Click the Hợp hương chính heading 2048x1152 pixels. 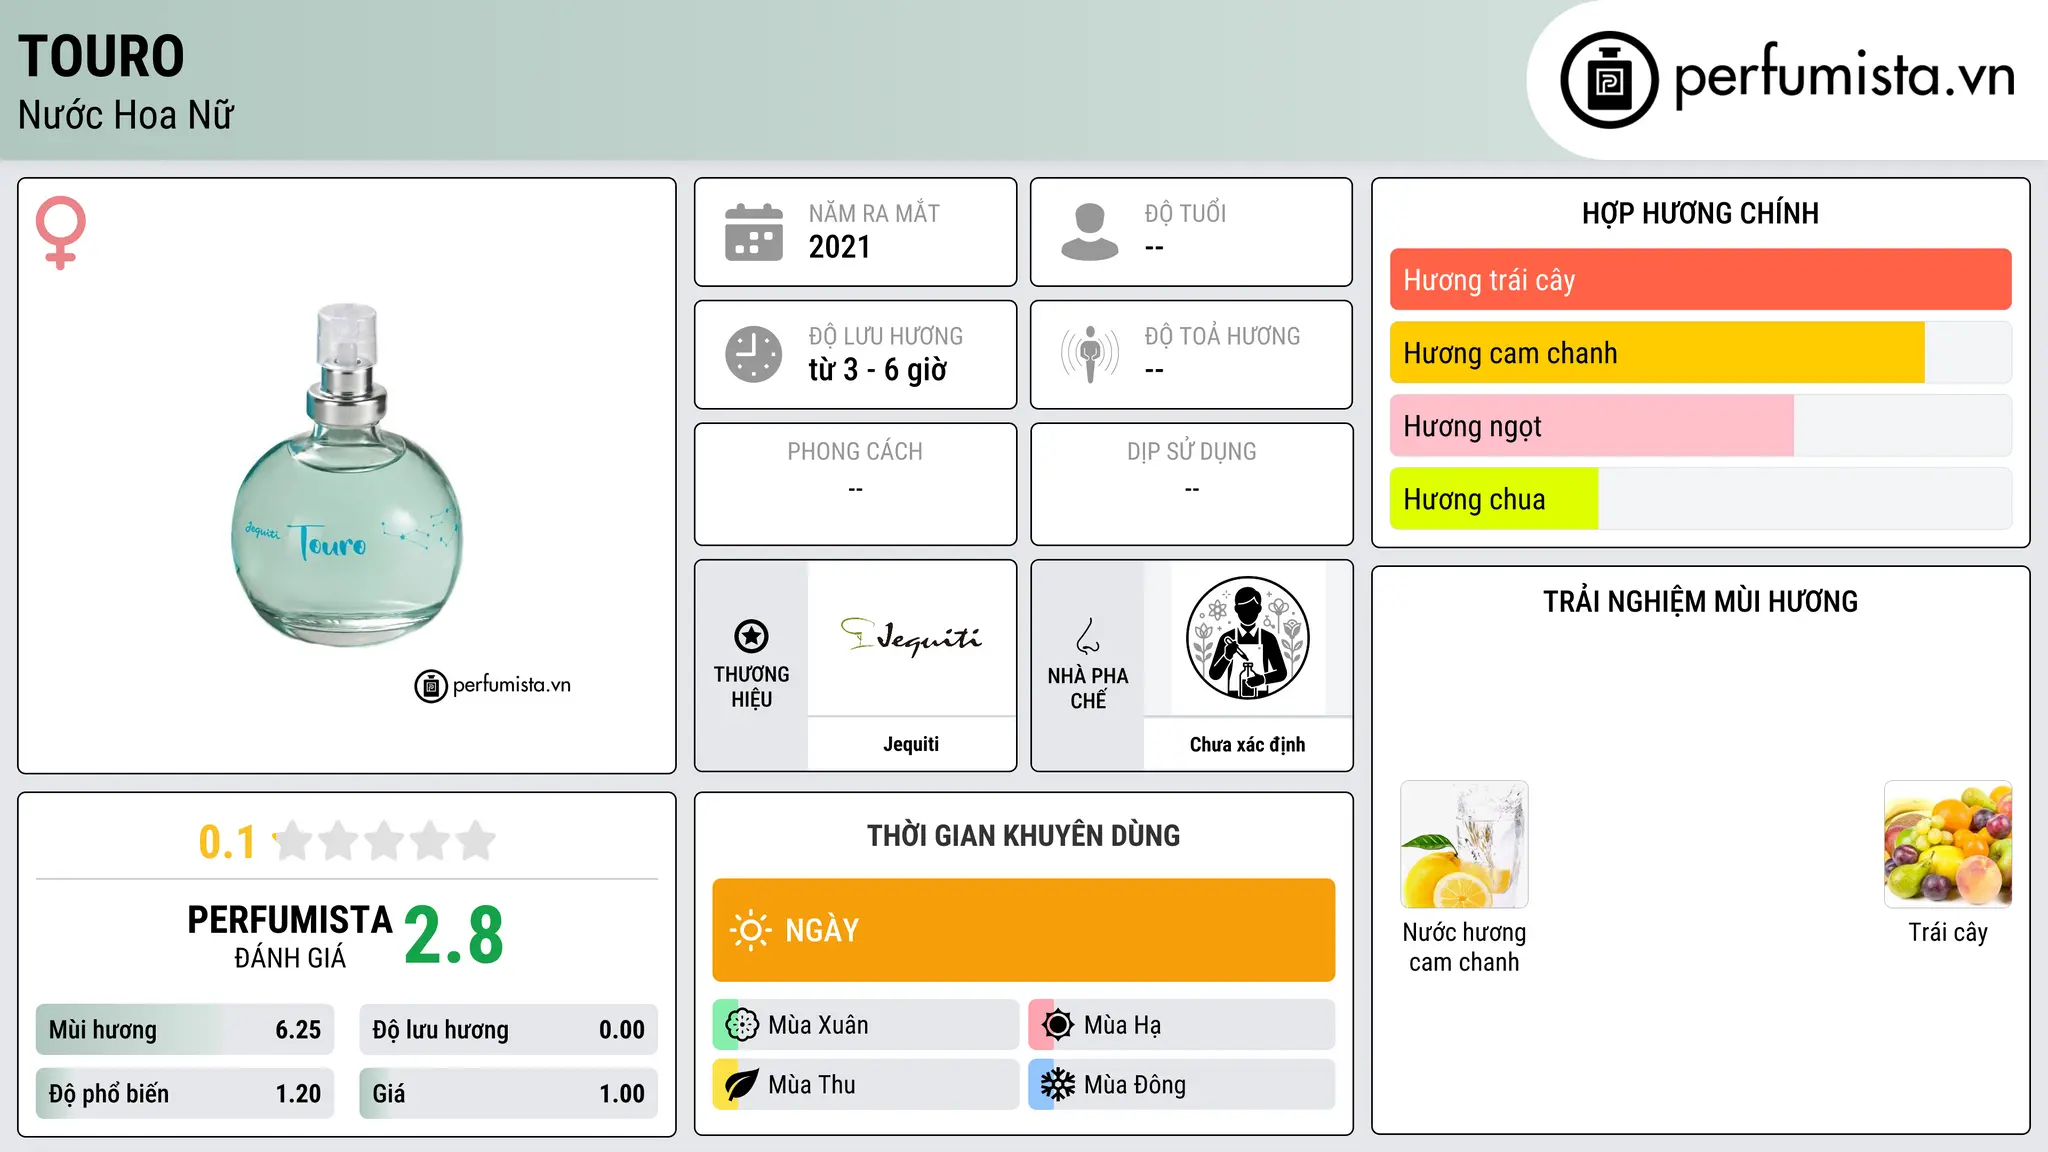(1700, 213)
